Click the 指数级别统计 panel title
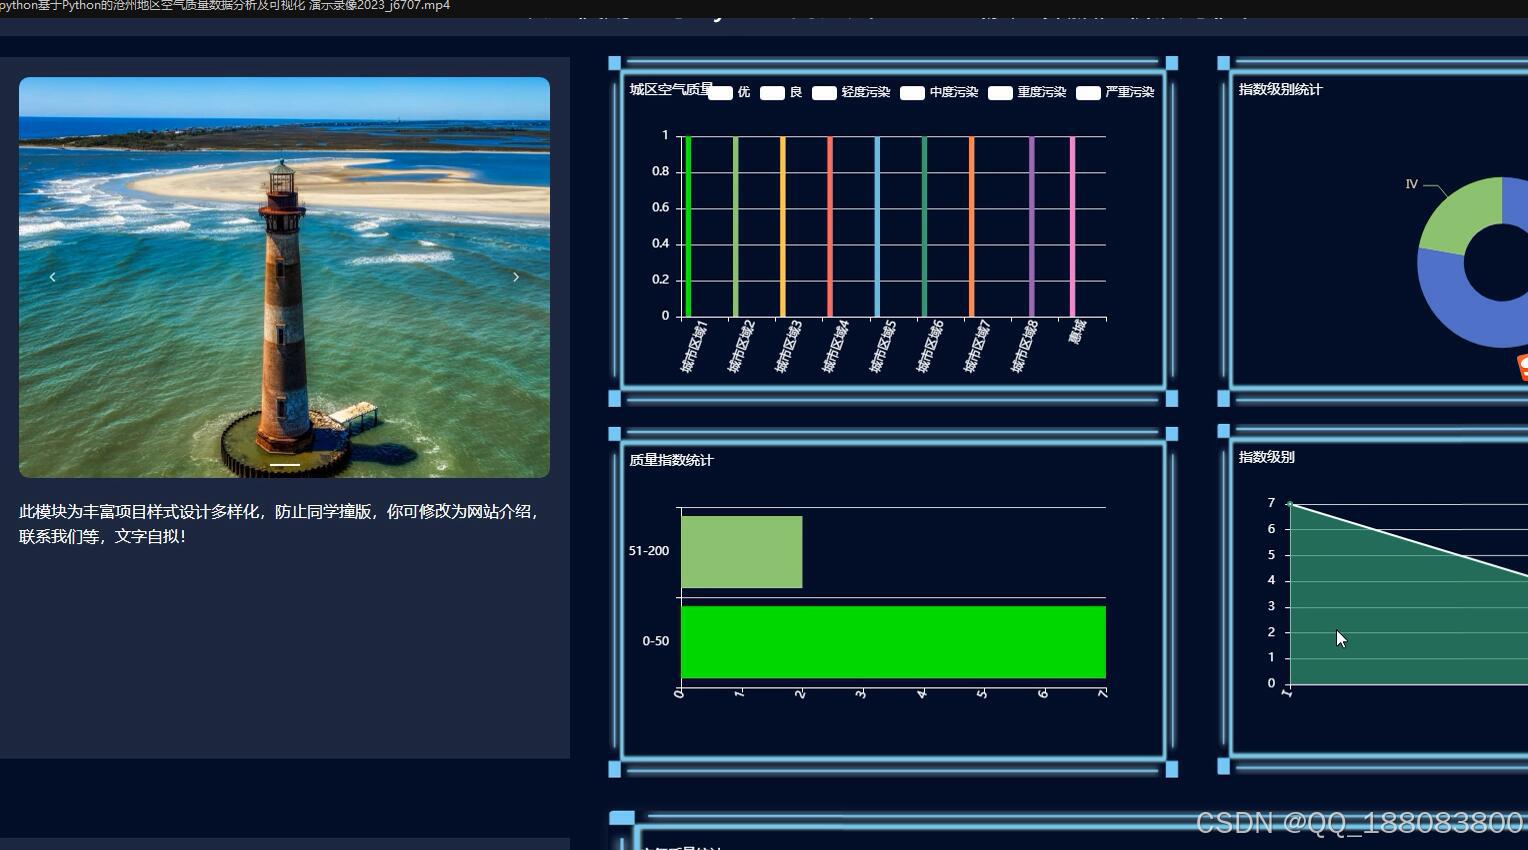The height and width of the screenshot is (850, 1528). (1280, 89)
